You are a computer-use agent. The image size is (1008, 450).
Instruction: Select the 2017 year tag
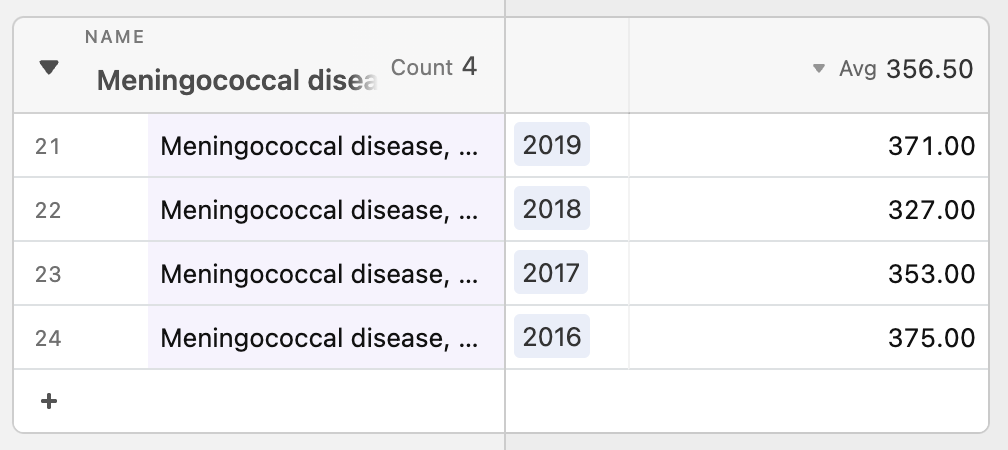(x=551, y=273)
